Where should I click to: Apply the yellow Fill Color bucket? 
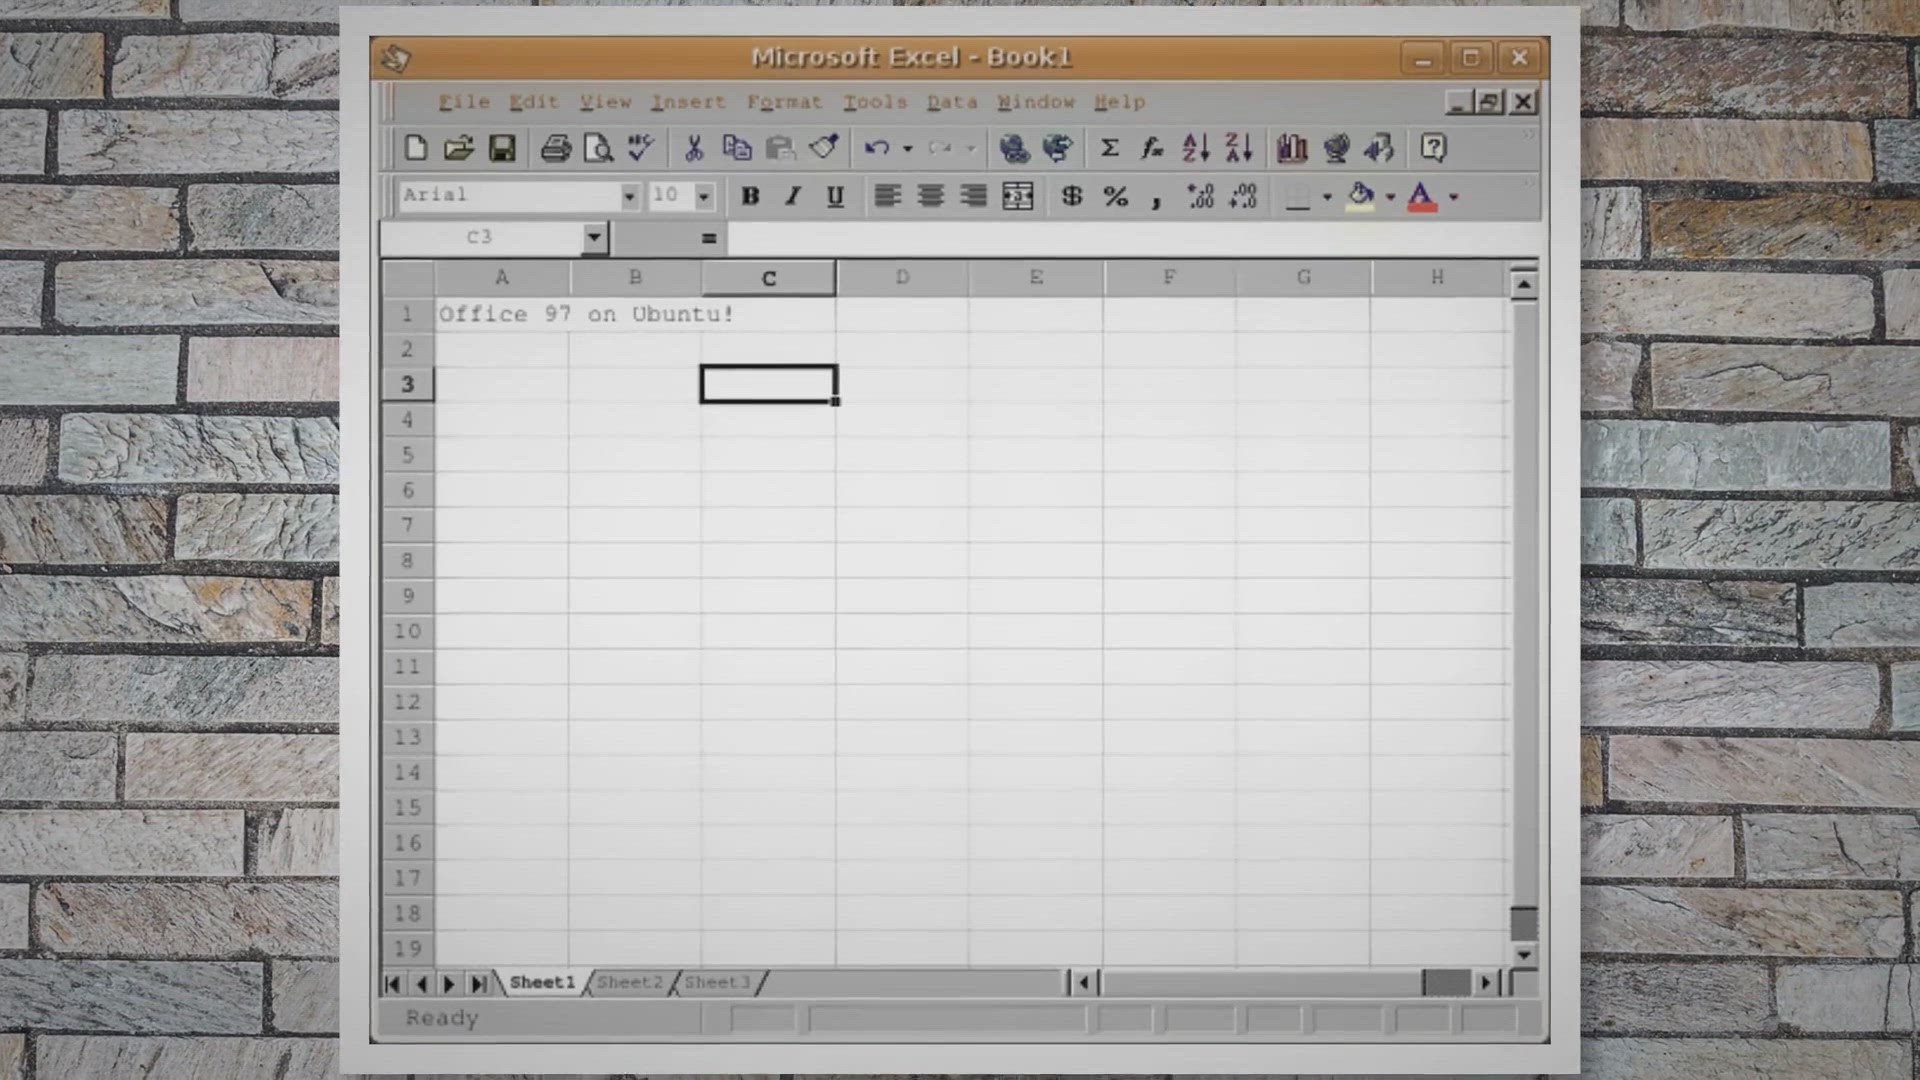(1361, 196)
